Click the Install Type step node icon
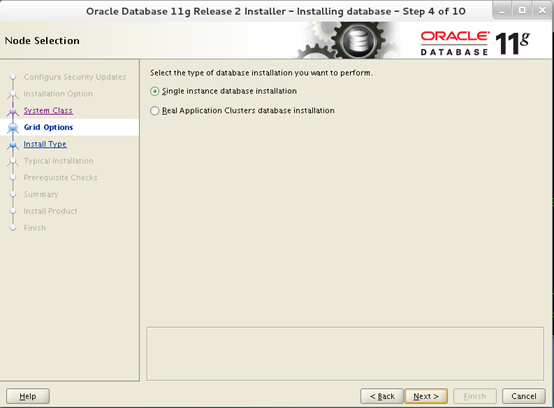The width and height of the screenshot is (554, 408). tap(13, 144)
